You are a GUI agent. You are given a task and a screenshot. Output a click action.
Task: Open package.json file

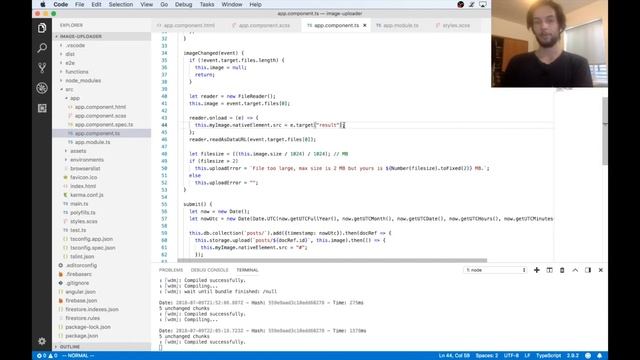tap(101, 336)
